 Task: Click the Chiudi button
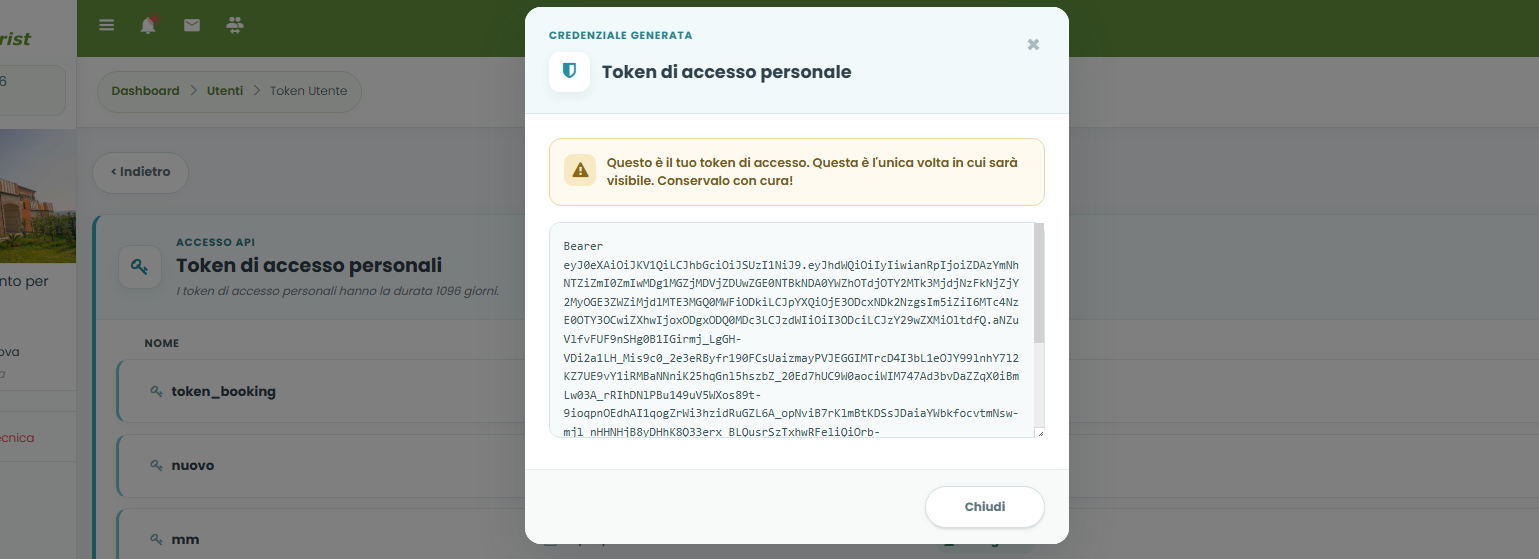[985, 507]
